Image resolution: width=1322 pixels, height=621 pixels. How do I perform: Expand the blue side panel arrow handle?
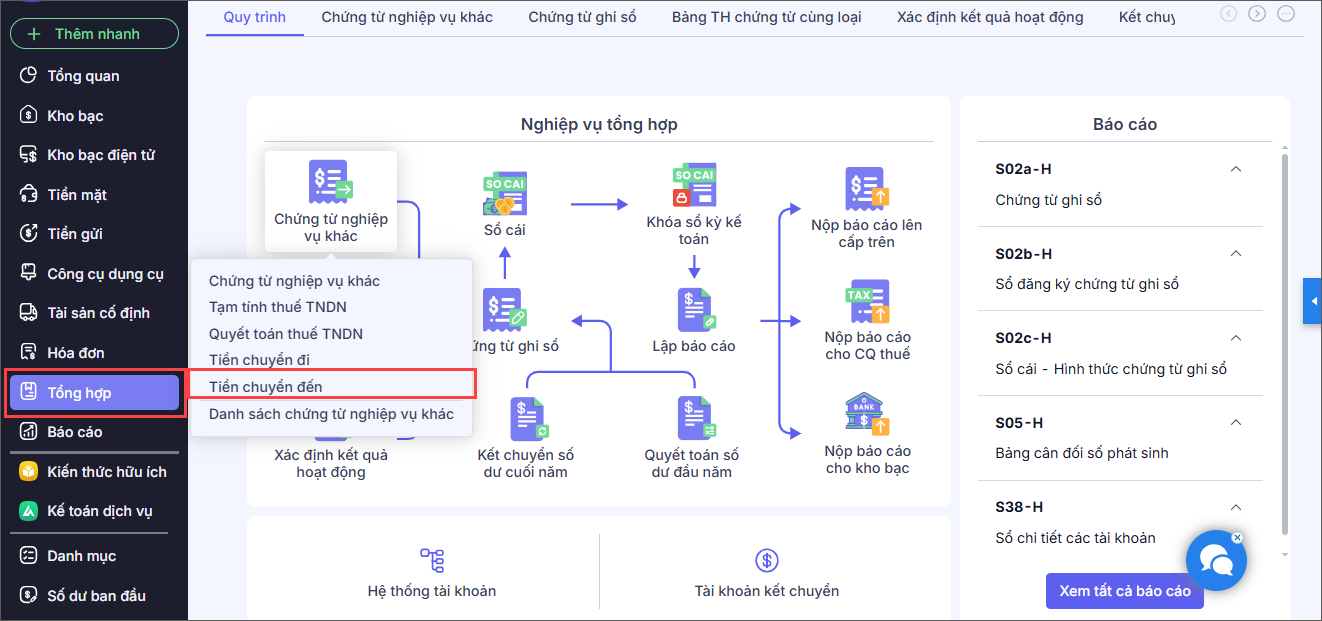point(1312,301)
